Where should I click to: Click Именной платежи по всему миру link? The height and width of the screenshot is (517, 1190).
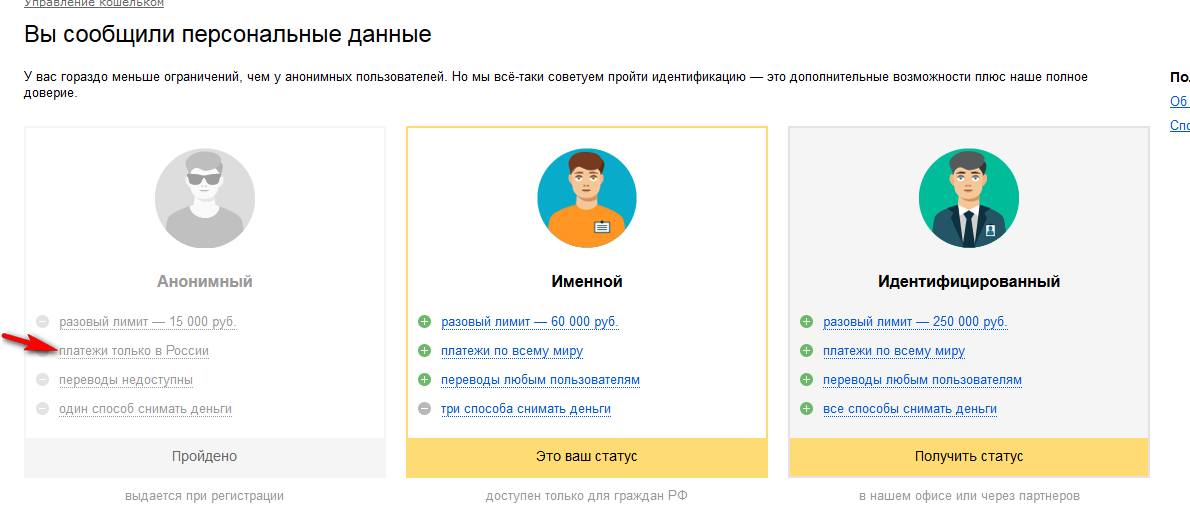[x=512, y=351]
